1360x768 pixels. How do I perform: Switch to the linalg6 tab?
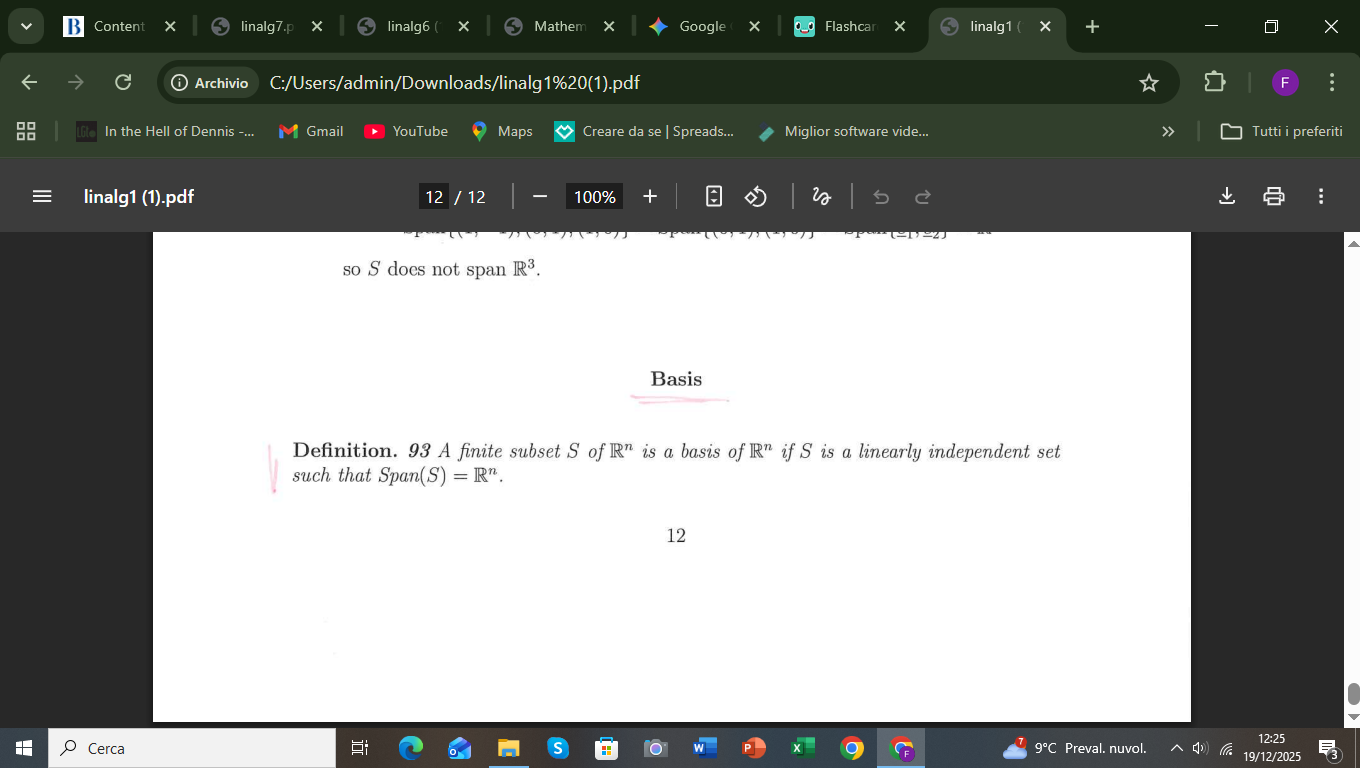coord(413,26)
